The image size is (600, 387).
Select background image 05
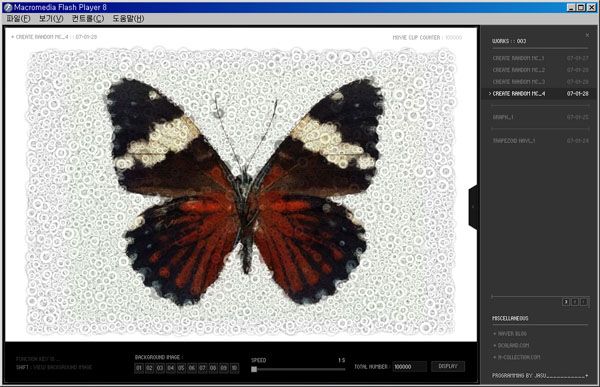point(181,368)
